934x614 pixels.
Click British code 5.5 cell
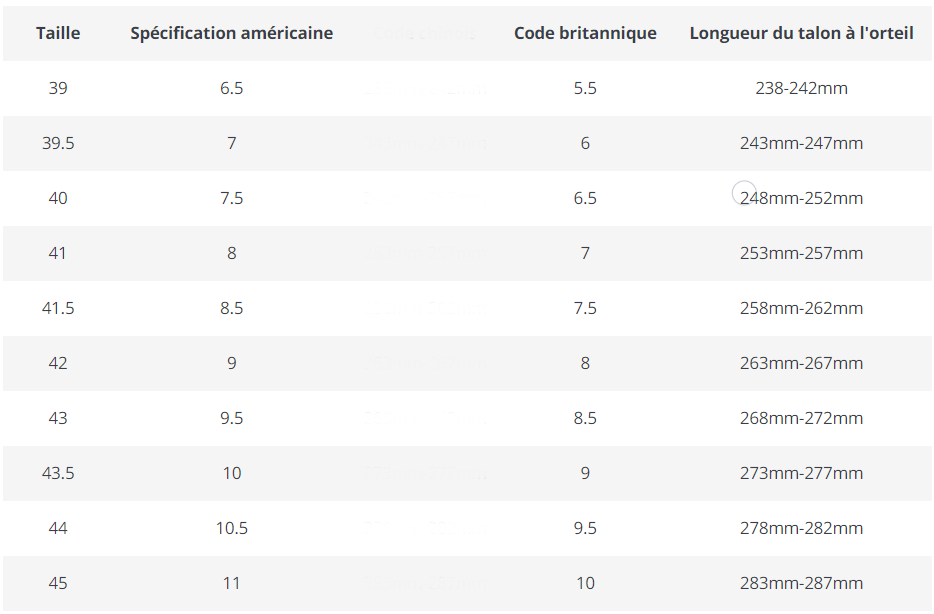[x=585, y=88]
